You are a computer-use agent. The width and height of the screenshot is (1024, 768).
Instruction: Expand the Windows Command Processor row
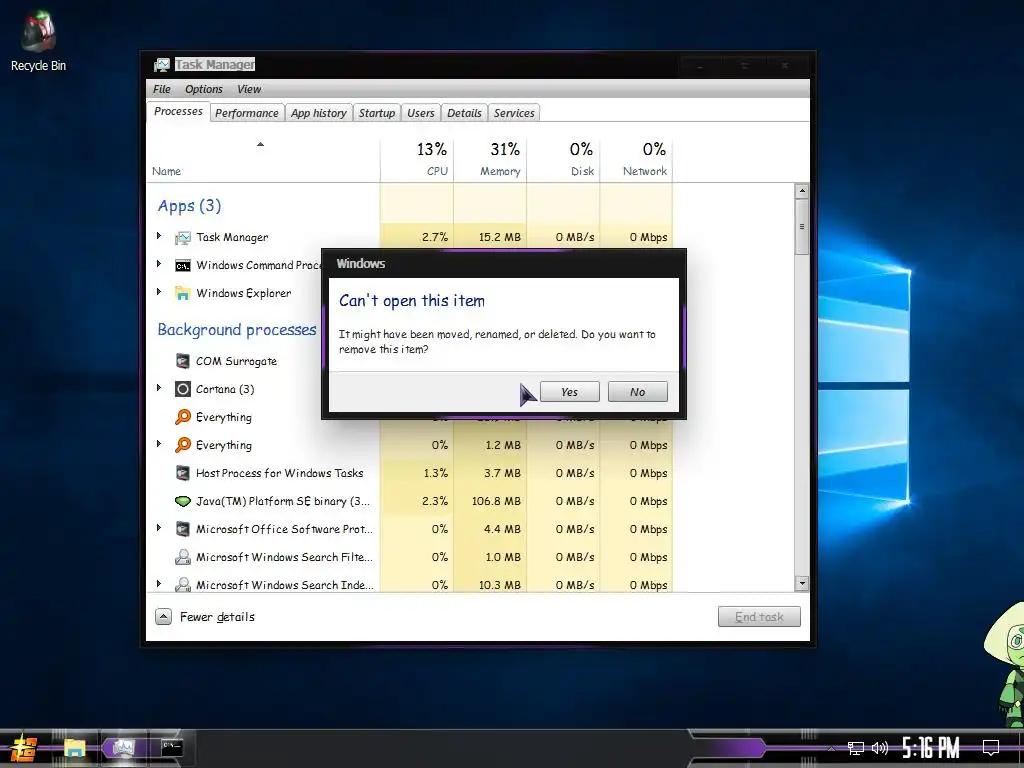pos(159,264)
